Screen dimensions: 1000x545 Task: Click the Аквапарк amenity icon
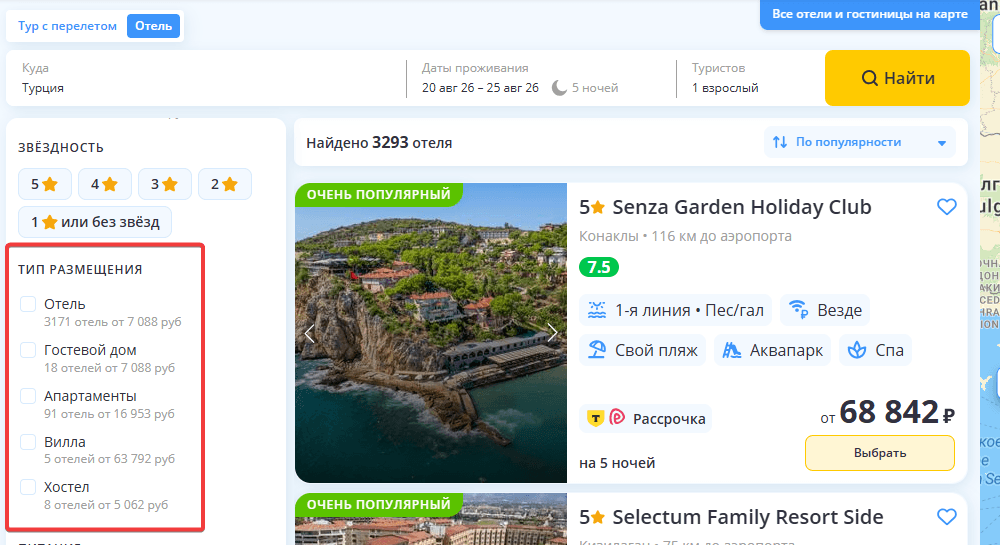[732, 350]
